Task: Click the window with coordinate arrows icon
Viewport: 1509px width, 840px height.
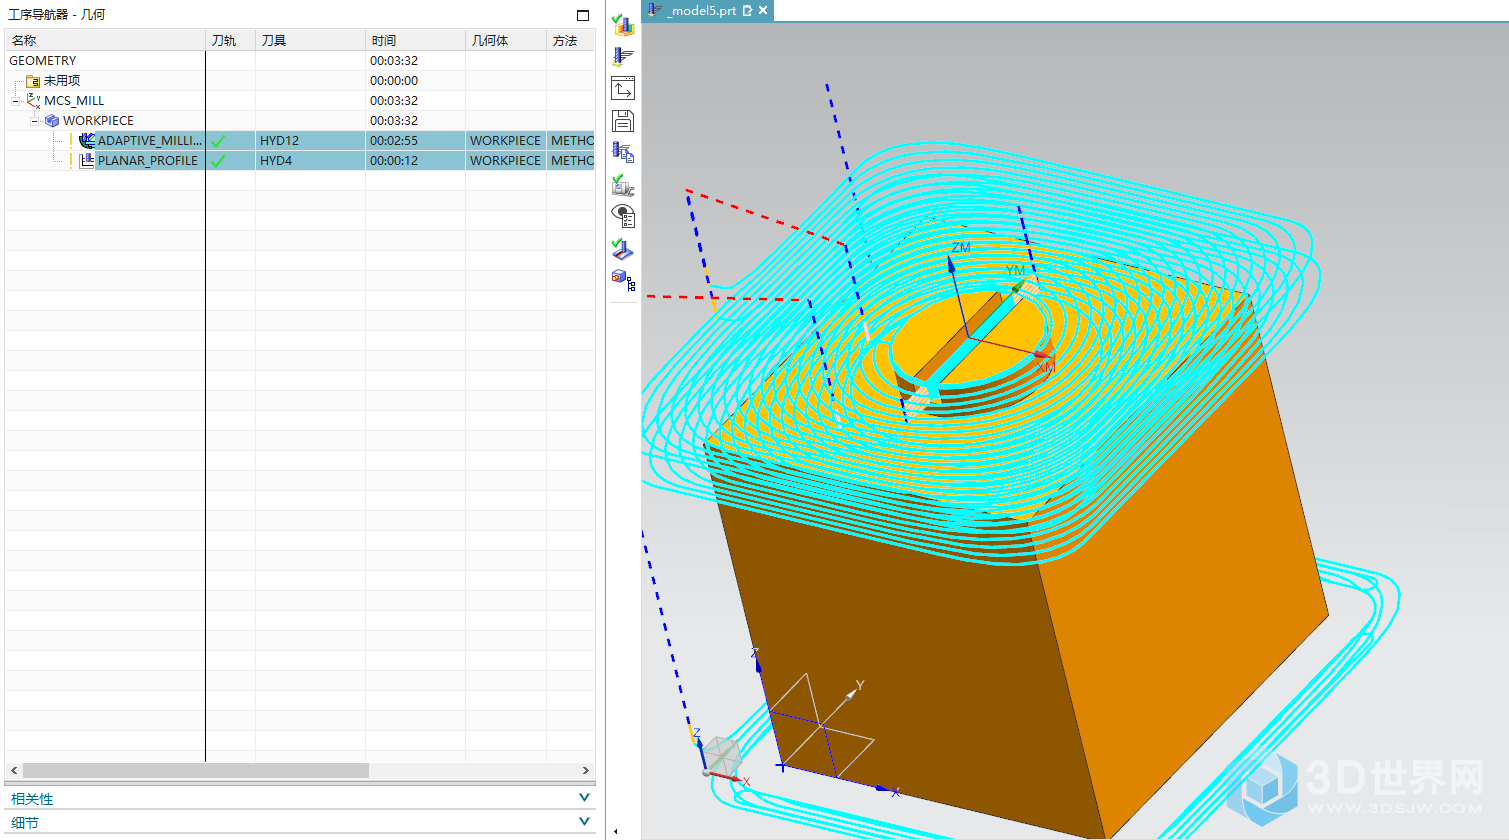Action: (623, 88)
